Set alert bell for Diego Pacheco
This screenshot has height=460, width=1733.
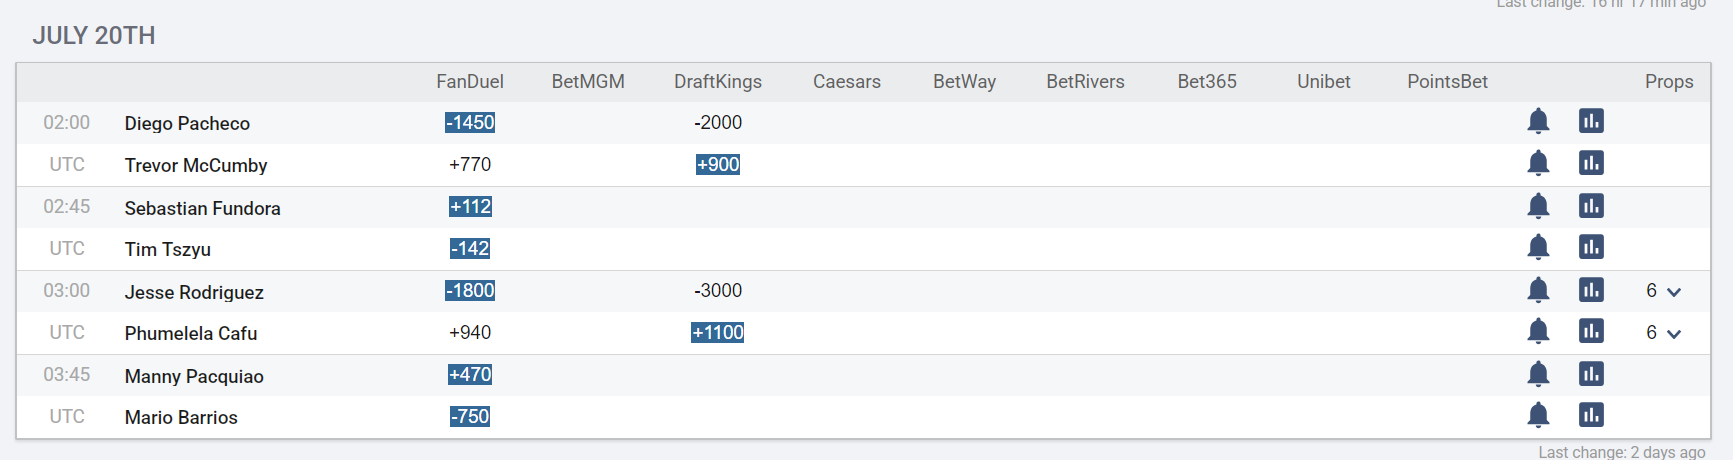1538,122
